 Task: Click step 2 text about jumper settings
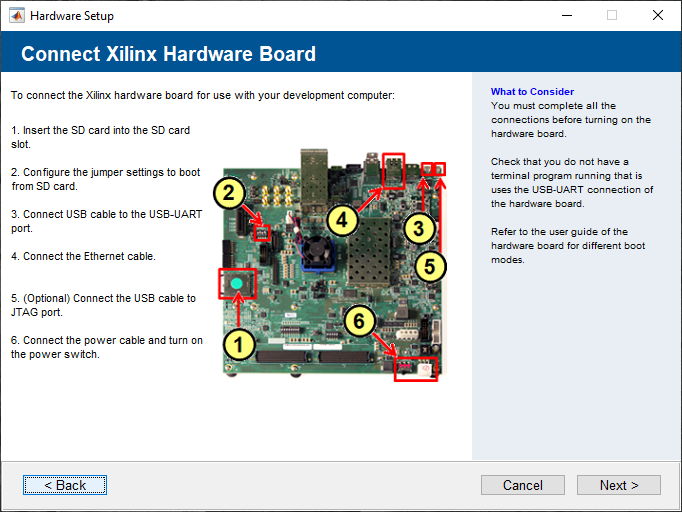coord(106,179)
